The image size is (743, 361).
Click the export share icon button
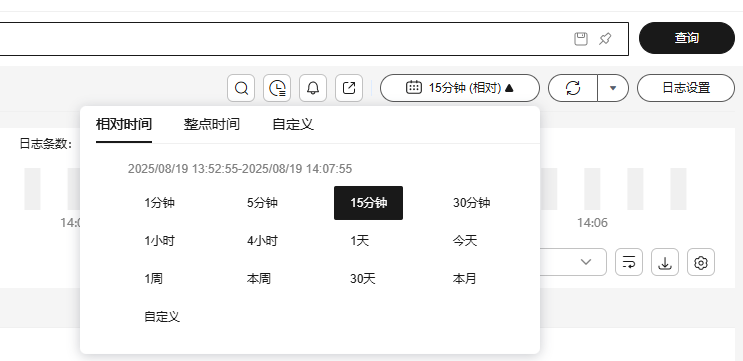tap(349, 88)
